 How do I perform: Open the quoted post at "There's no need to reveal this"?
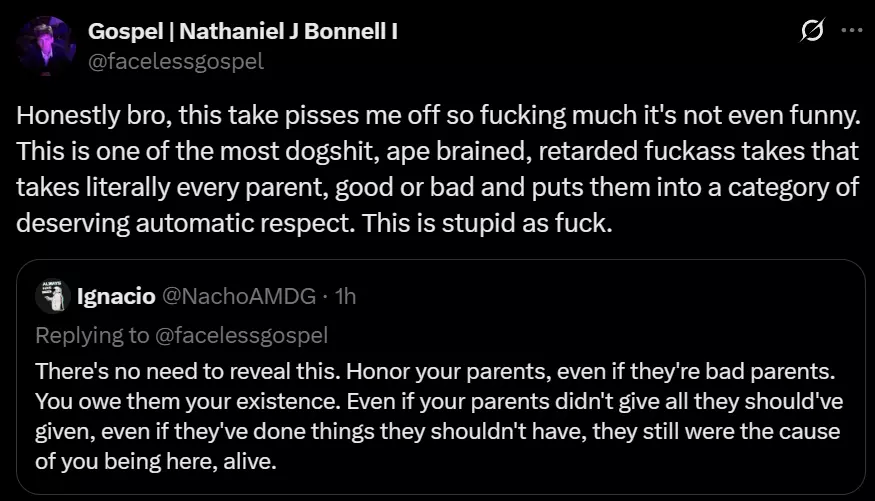pyautogui.click(x=188, y=371)
